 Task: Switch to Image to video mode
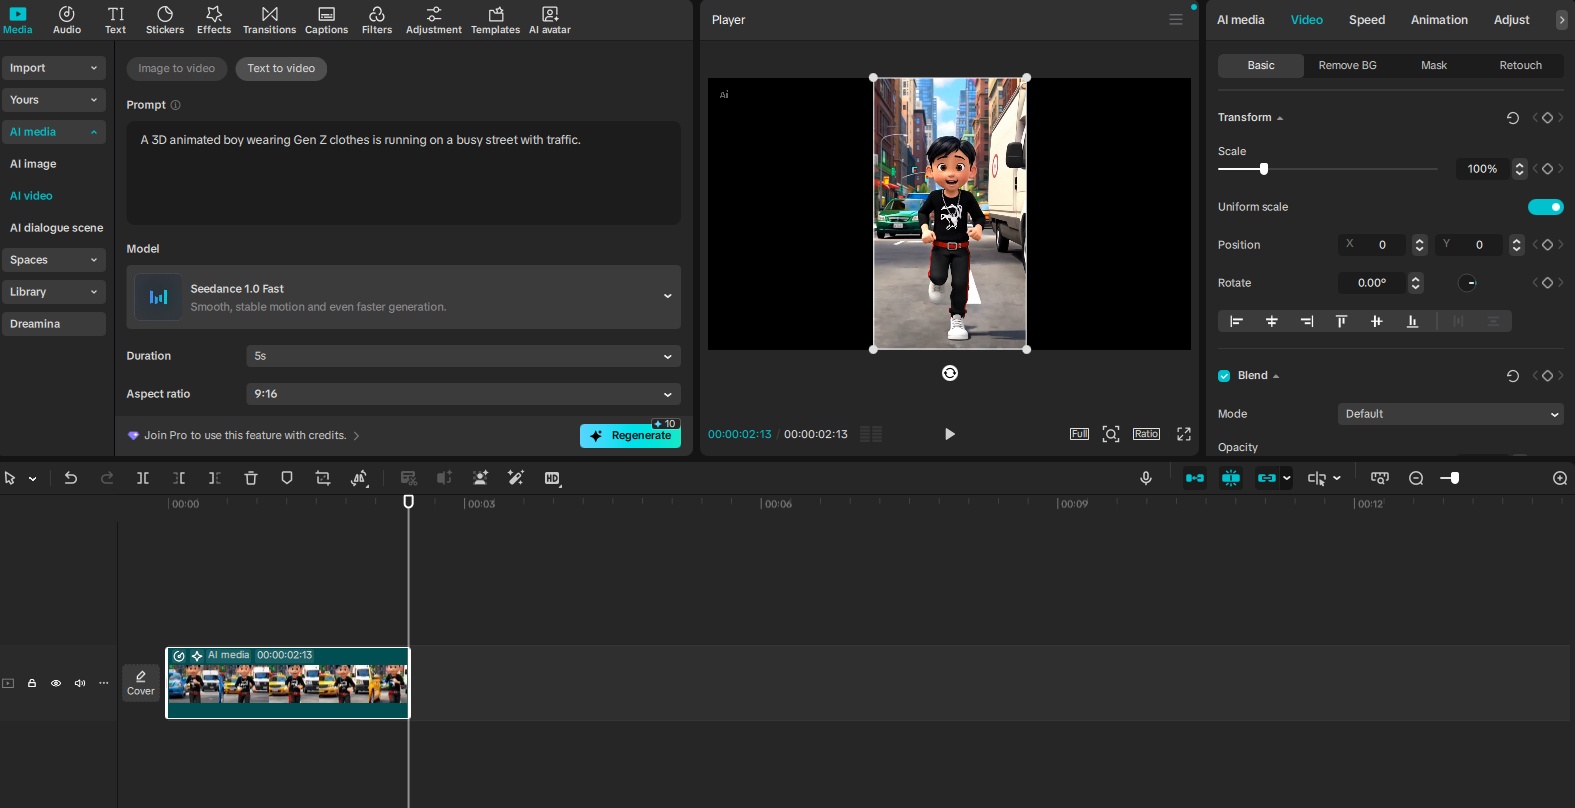176,69
